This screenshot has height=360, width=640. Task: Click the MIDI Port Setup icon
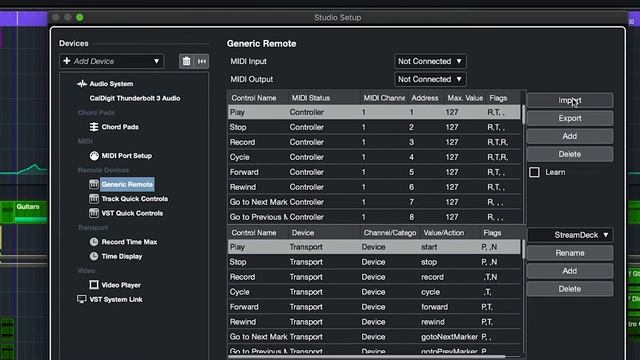(94, 156)
